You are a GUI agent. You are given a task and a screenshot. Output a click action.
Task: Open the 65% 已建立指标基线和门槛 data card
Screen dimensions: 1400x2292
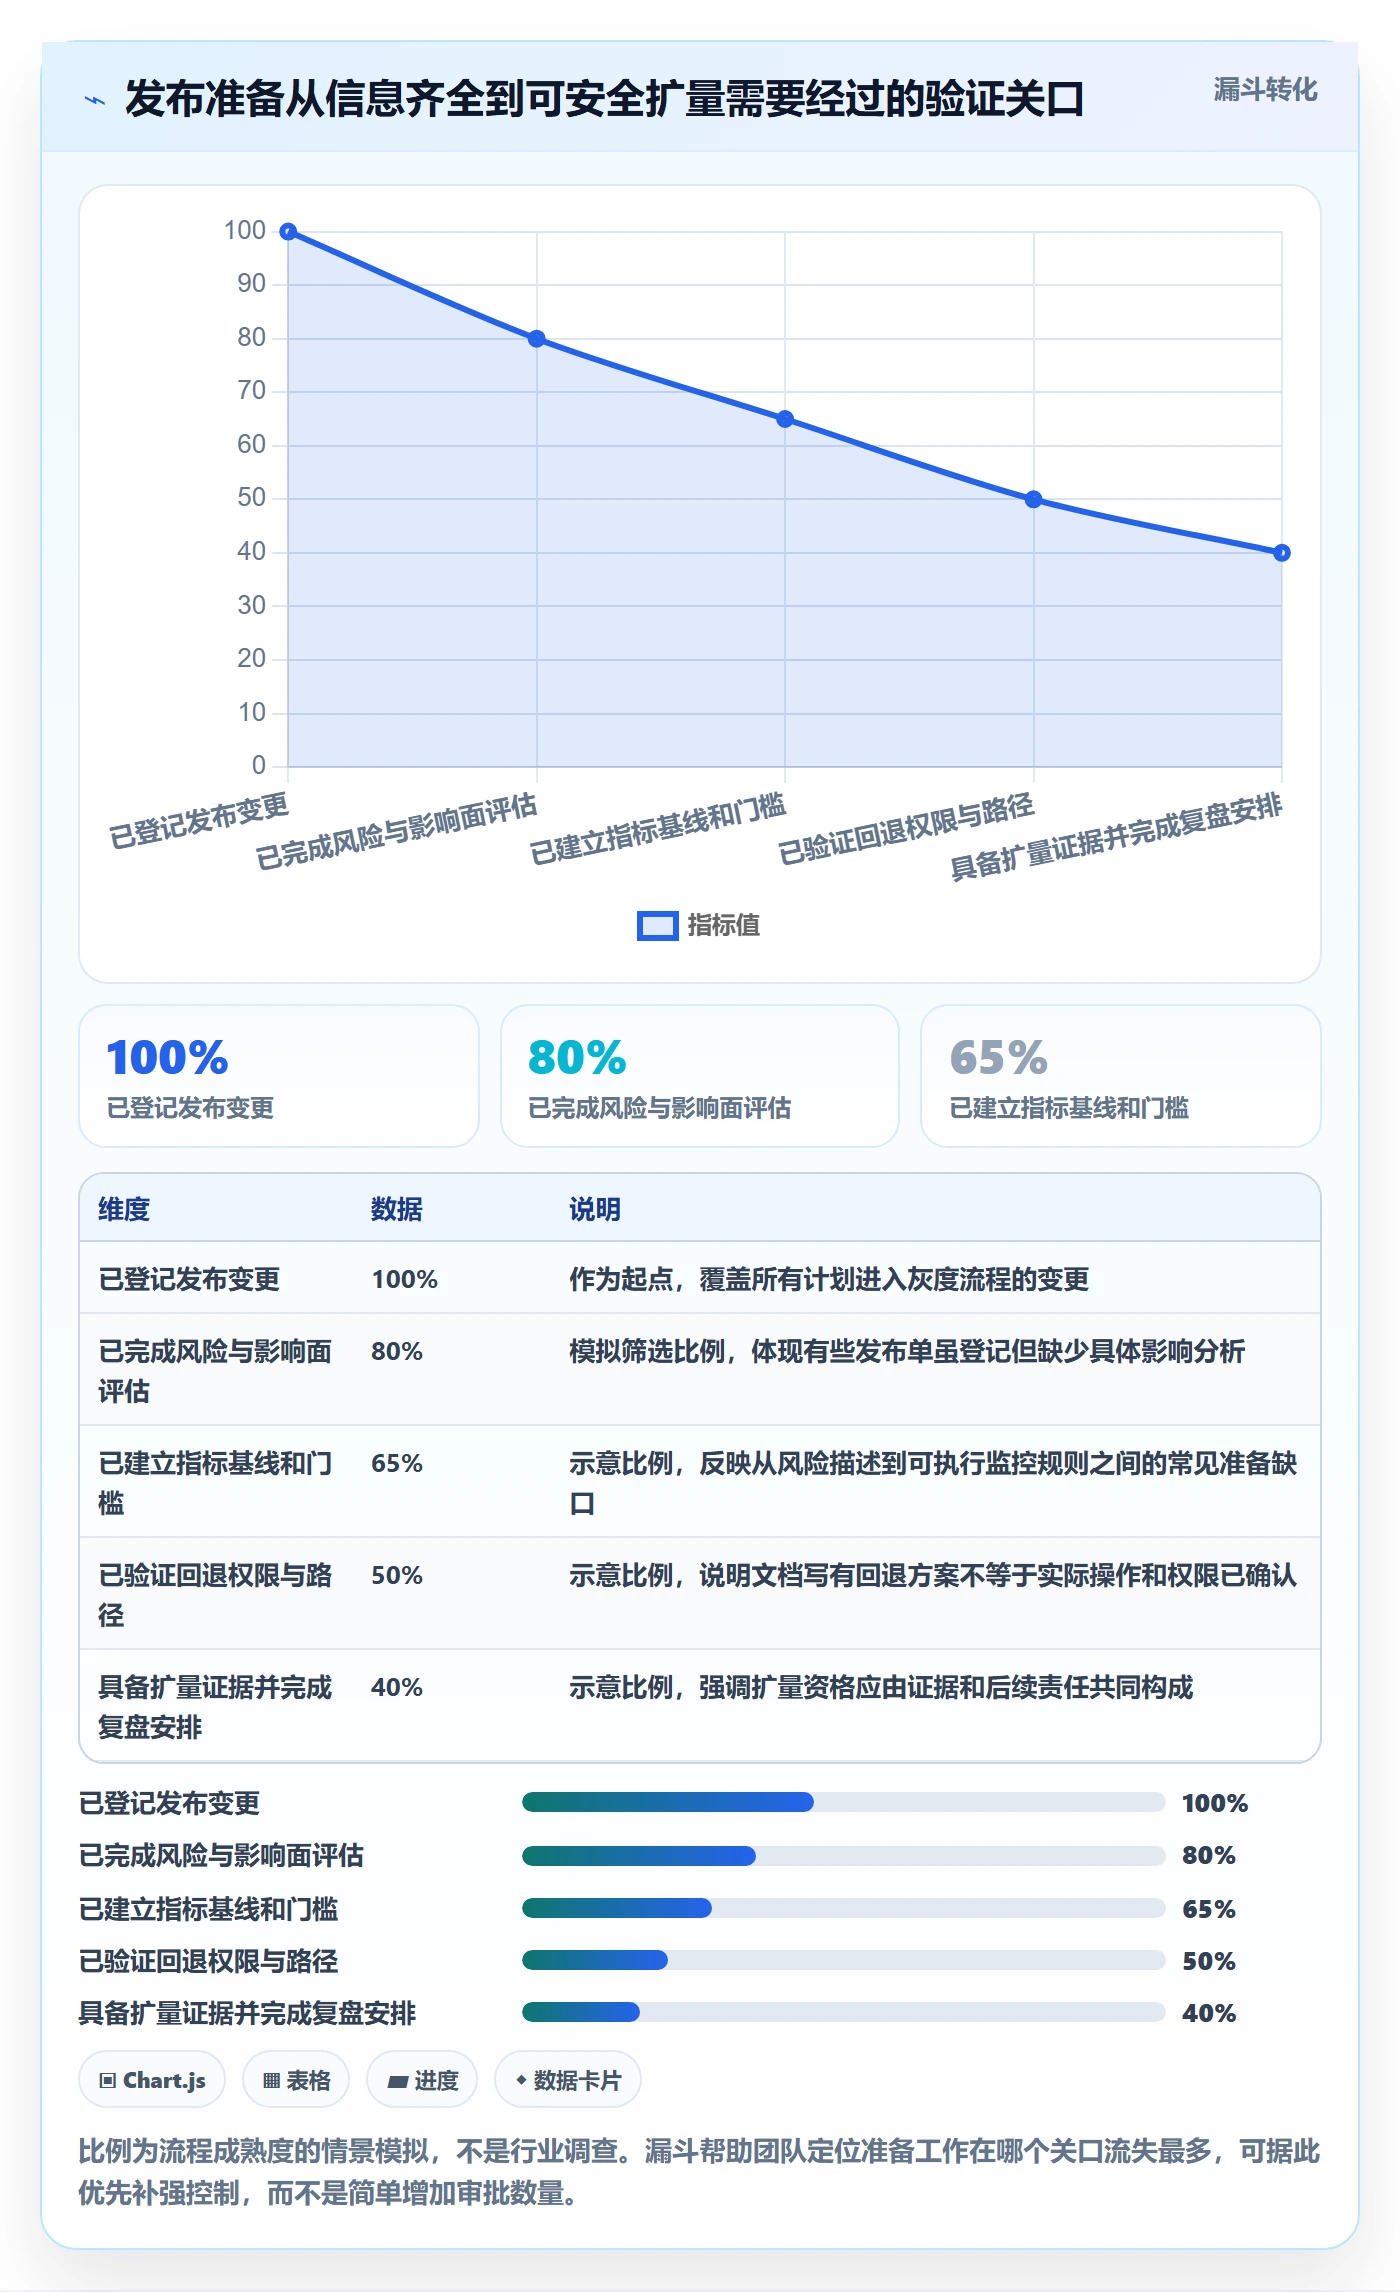(x=1121, y=1076)
